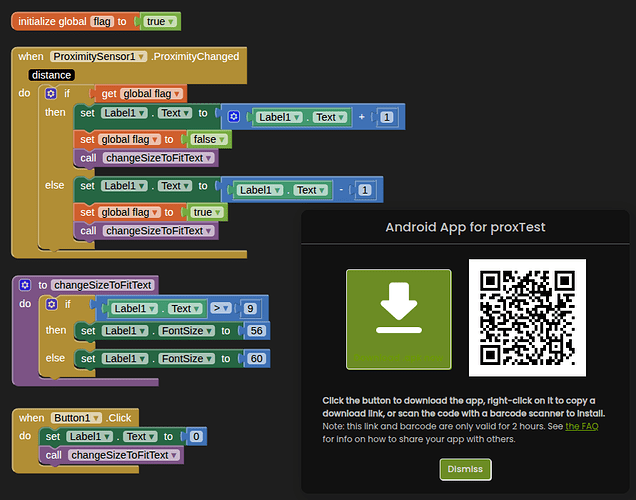Select the number 0 in the Button1 Click block

[197, 437]
